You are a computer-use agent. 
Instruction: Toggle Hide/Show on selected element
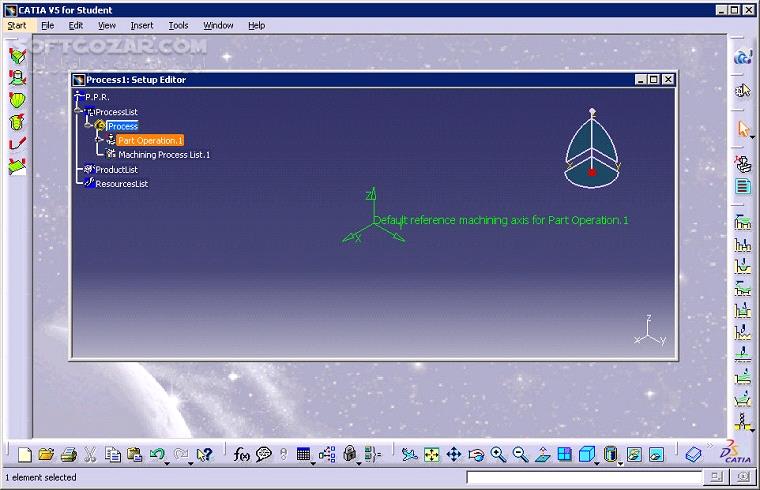(x=634, y=455)
